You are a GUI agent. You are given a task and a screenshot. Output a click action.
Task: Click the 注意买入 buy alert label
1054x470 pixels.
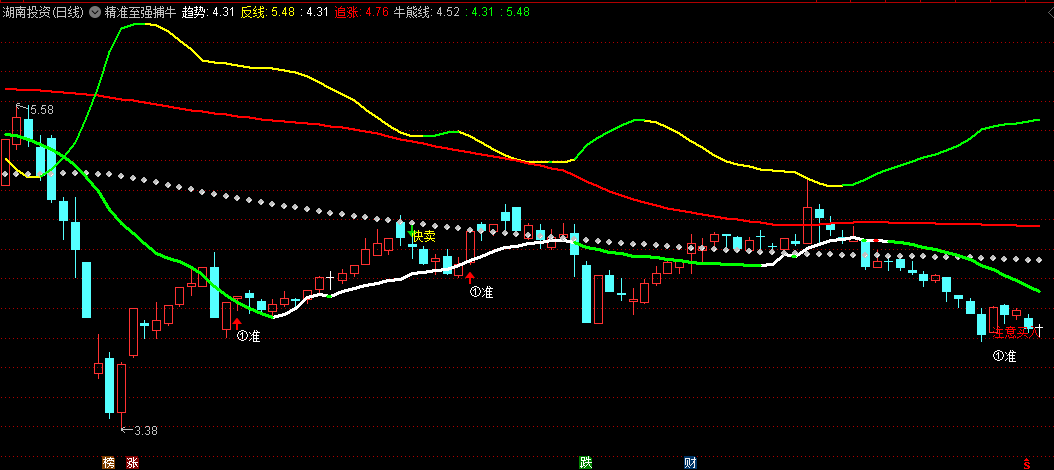(x=1016, y=332)
